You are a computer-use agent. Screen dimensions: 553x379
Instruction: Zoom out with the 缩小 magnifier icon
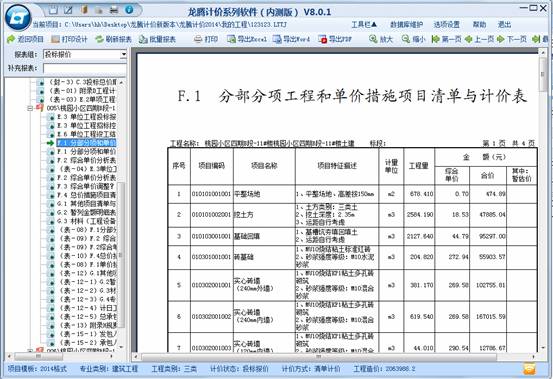coord(406,39)
